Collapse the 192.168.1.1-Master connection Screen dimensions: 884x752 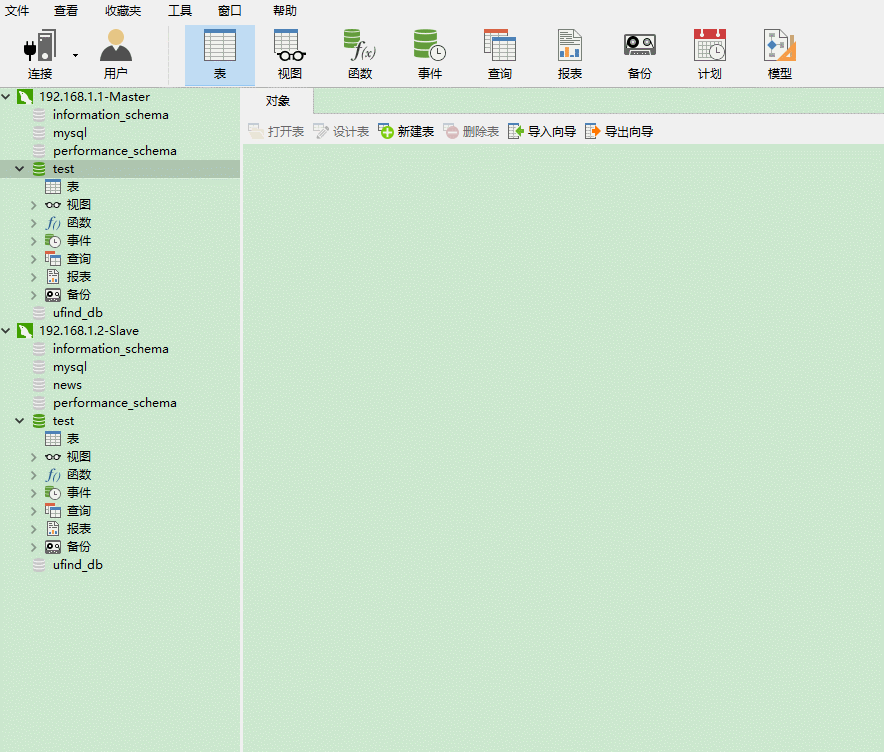click(x=8, y=96)
